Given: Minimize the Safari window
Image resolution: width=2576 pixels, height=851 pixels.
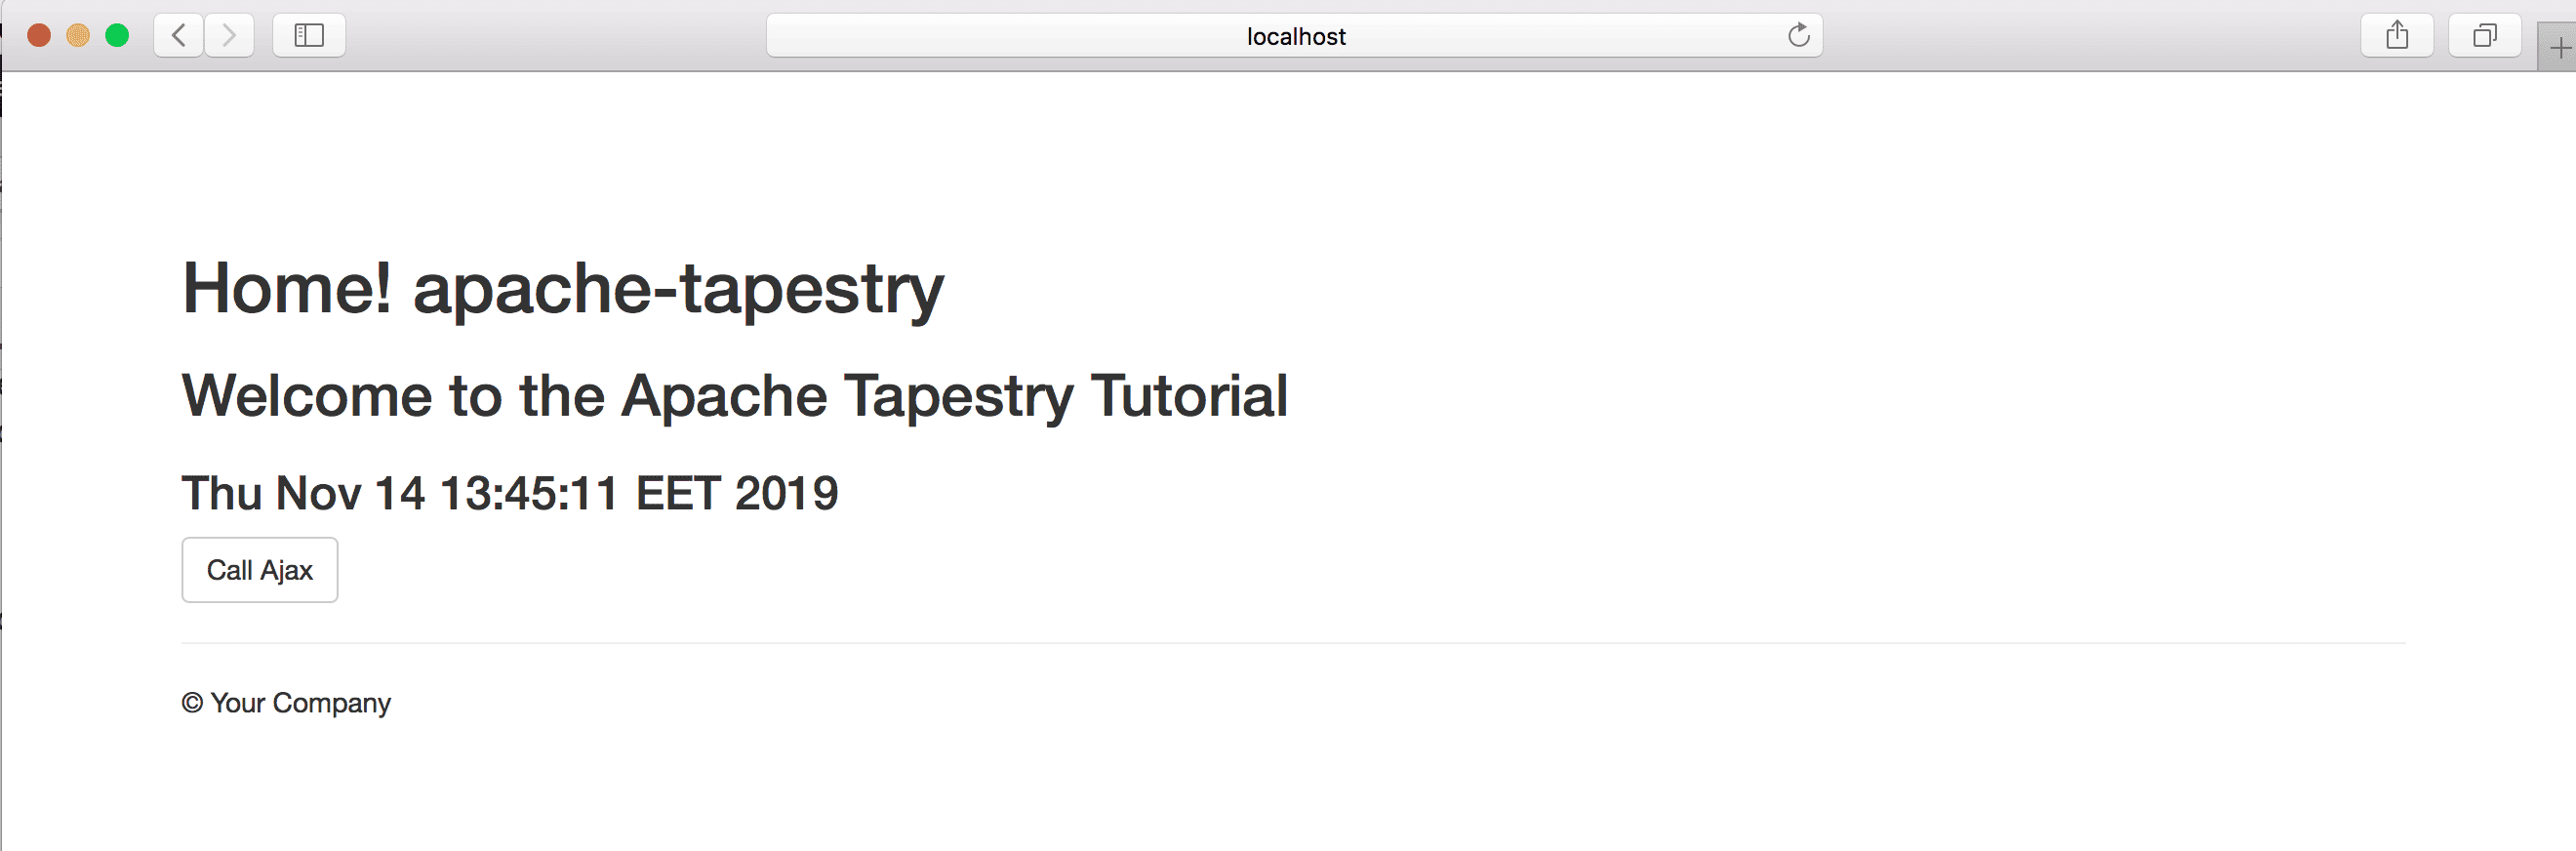Looking at the screenshot, I should tap(78, 36).
